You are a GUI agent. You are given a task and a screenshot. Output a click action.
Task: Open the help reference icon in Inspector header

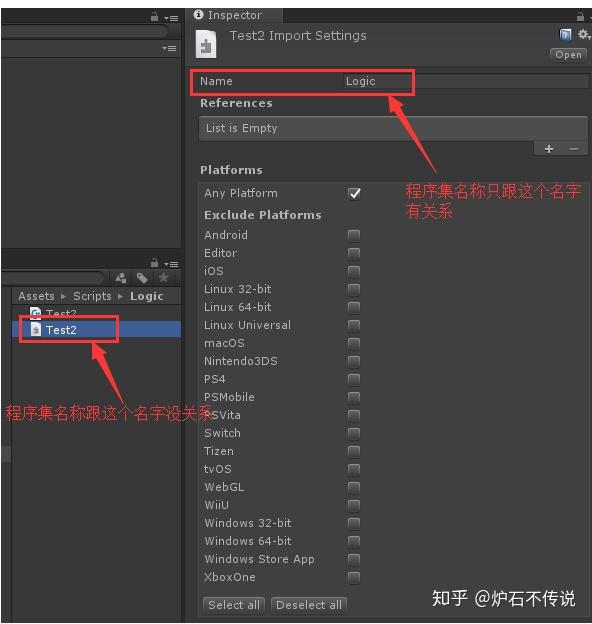tap(565, 35)
